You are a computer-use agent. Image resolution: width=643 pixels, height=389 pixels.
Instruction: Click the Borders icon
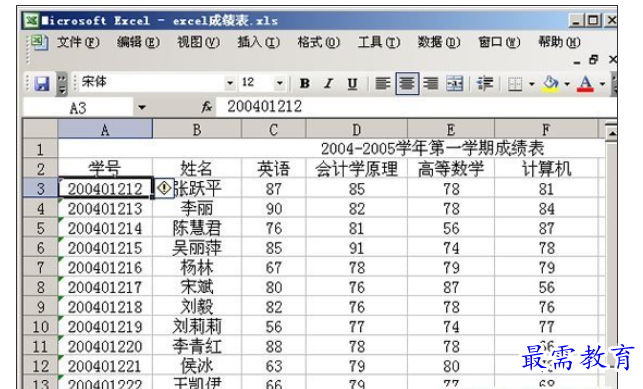click(x=515, y=84)
